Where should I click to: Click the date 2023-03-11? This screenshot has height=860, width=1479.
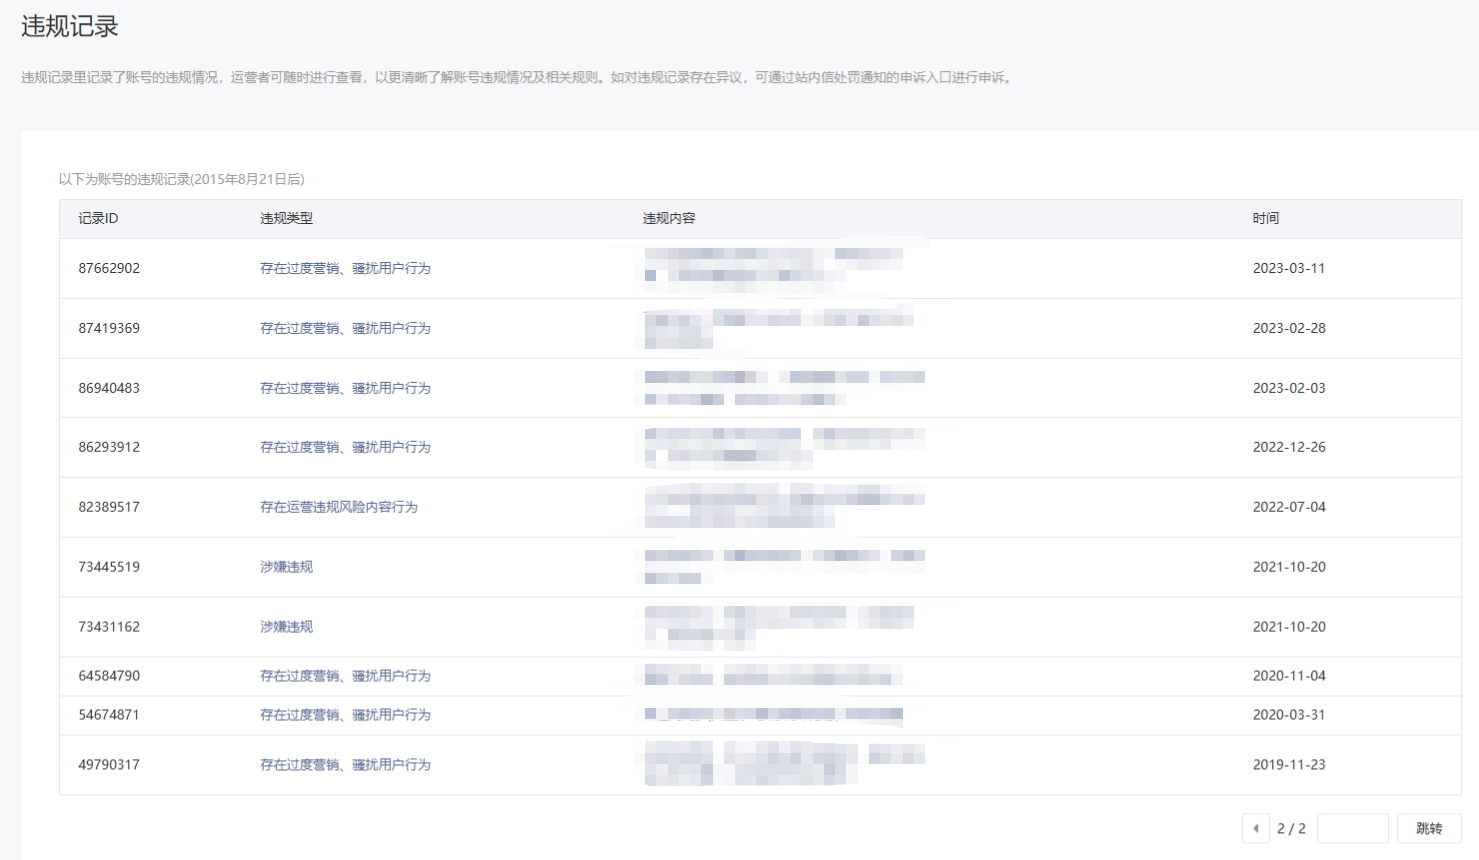(x=1289, y=268)
